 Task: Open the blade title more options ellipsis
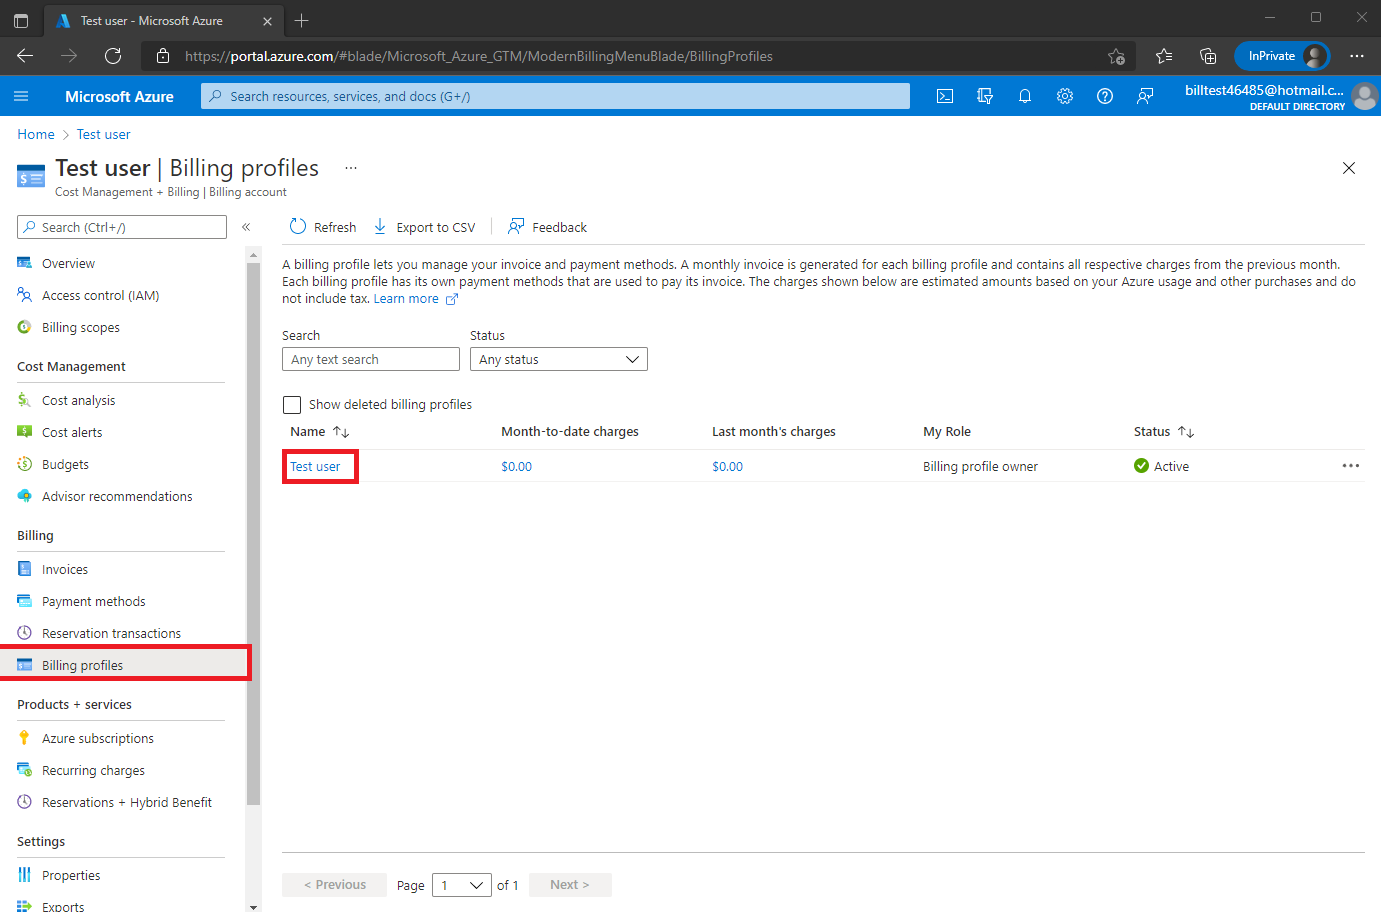click(x=351, y=168)
